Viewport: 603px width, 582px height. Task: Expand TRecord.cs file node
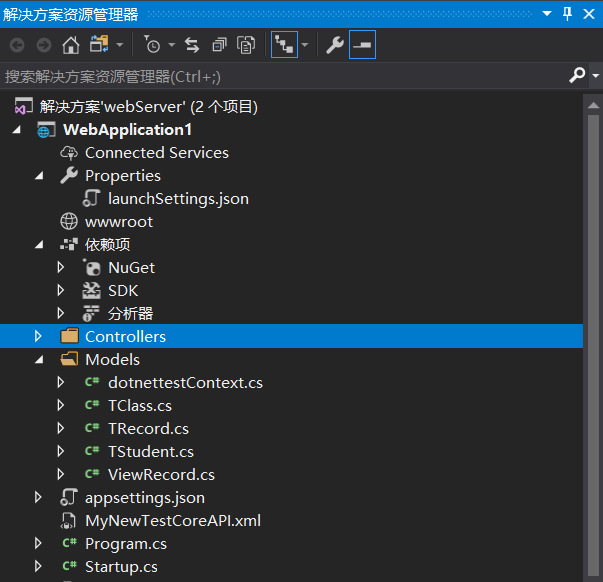(60, 429)
